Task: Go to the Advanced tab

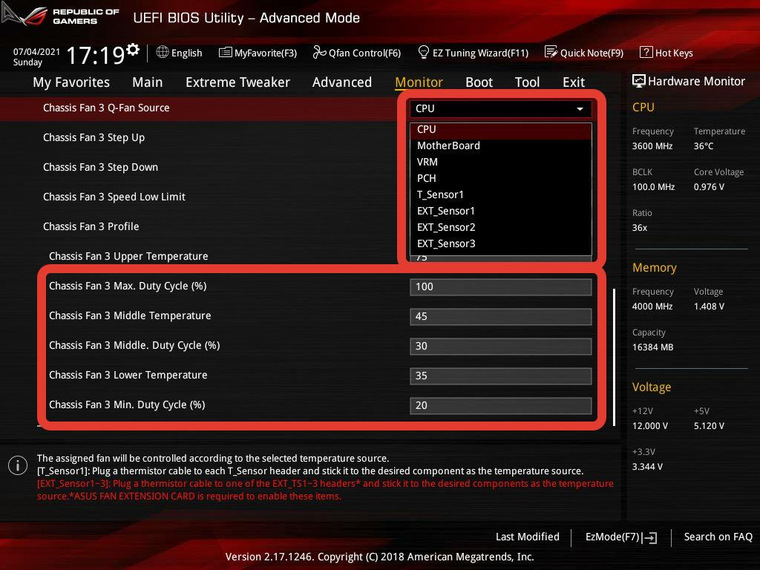Action: point(342,82)
